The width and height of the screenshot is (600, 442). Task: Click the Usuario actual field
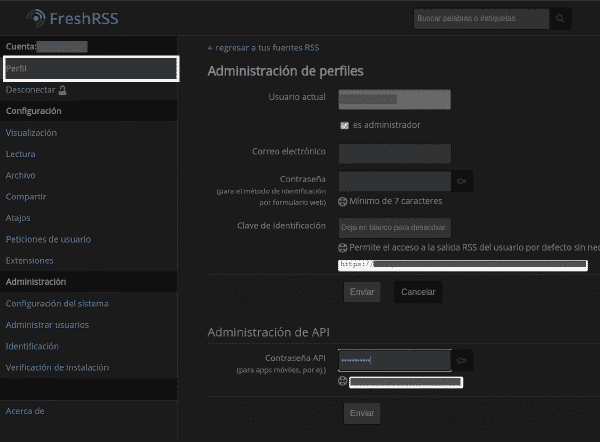tap(395, 99)
